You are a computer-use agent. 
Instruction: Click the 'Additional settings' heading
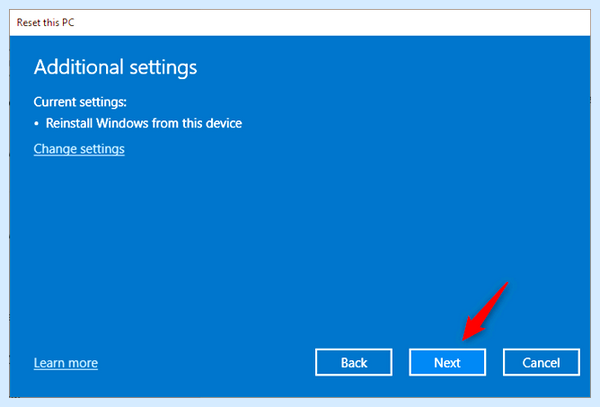coord(116,67)
